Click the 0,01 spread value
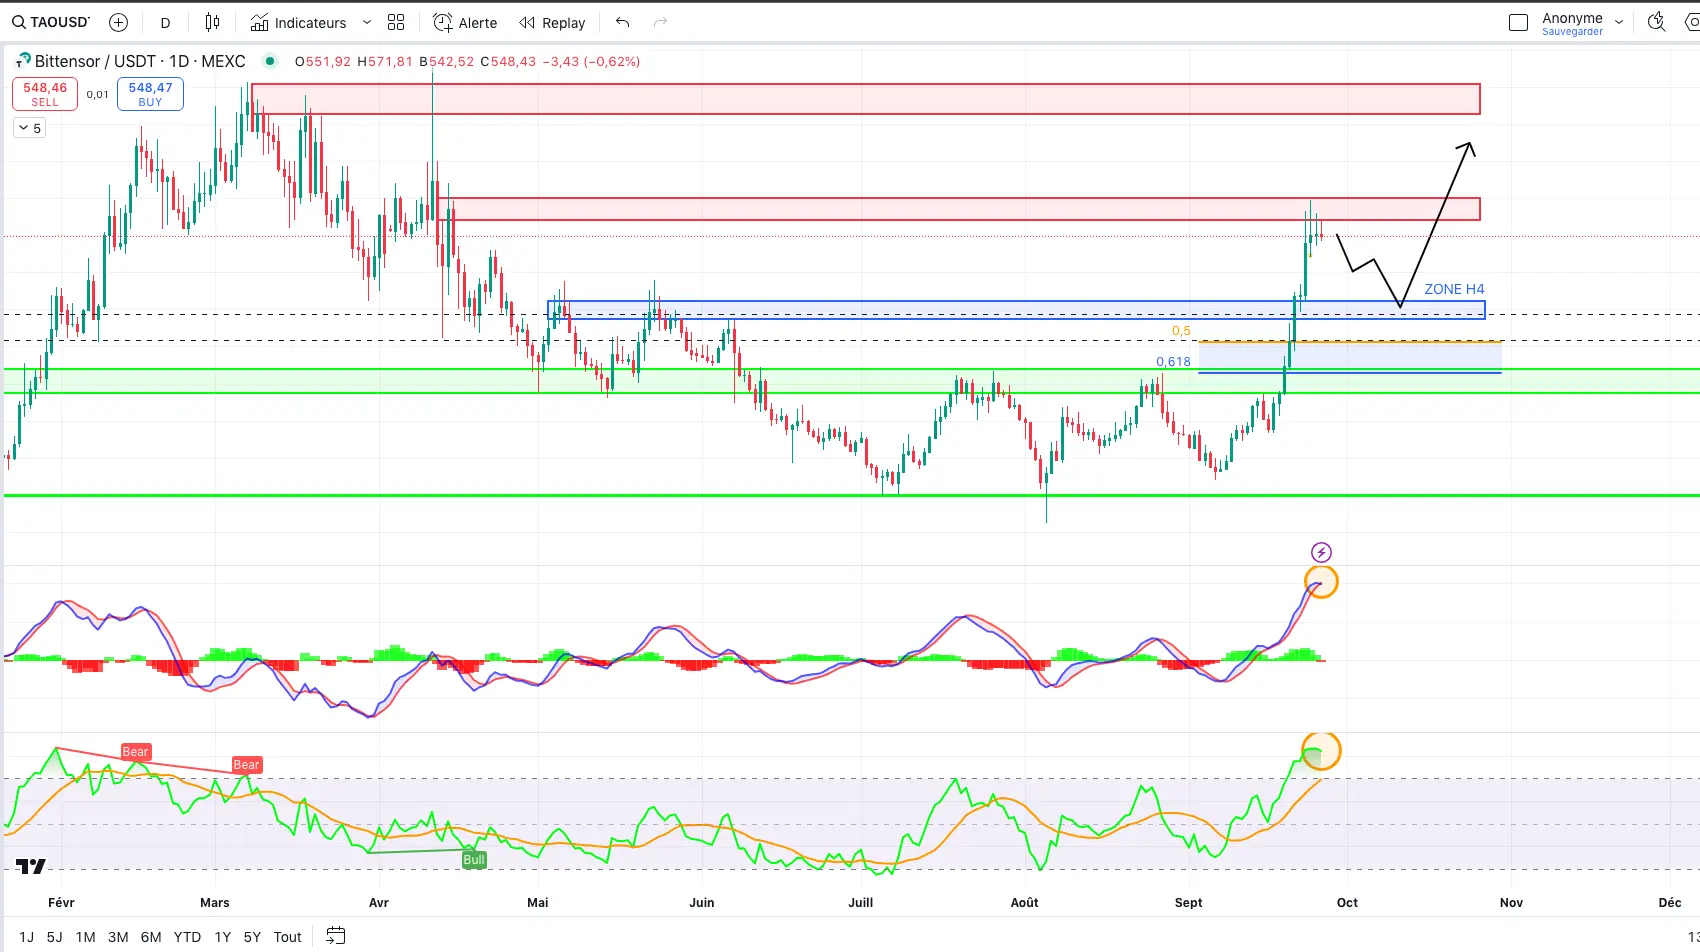Image resolution: width=1700 pixels, height=952 pixels. [97, 95]
